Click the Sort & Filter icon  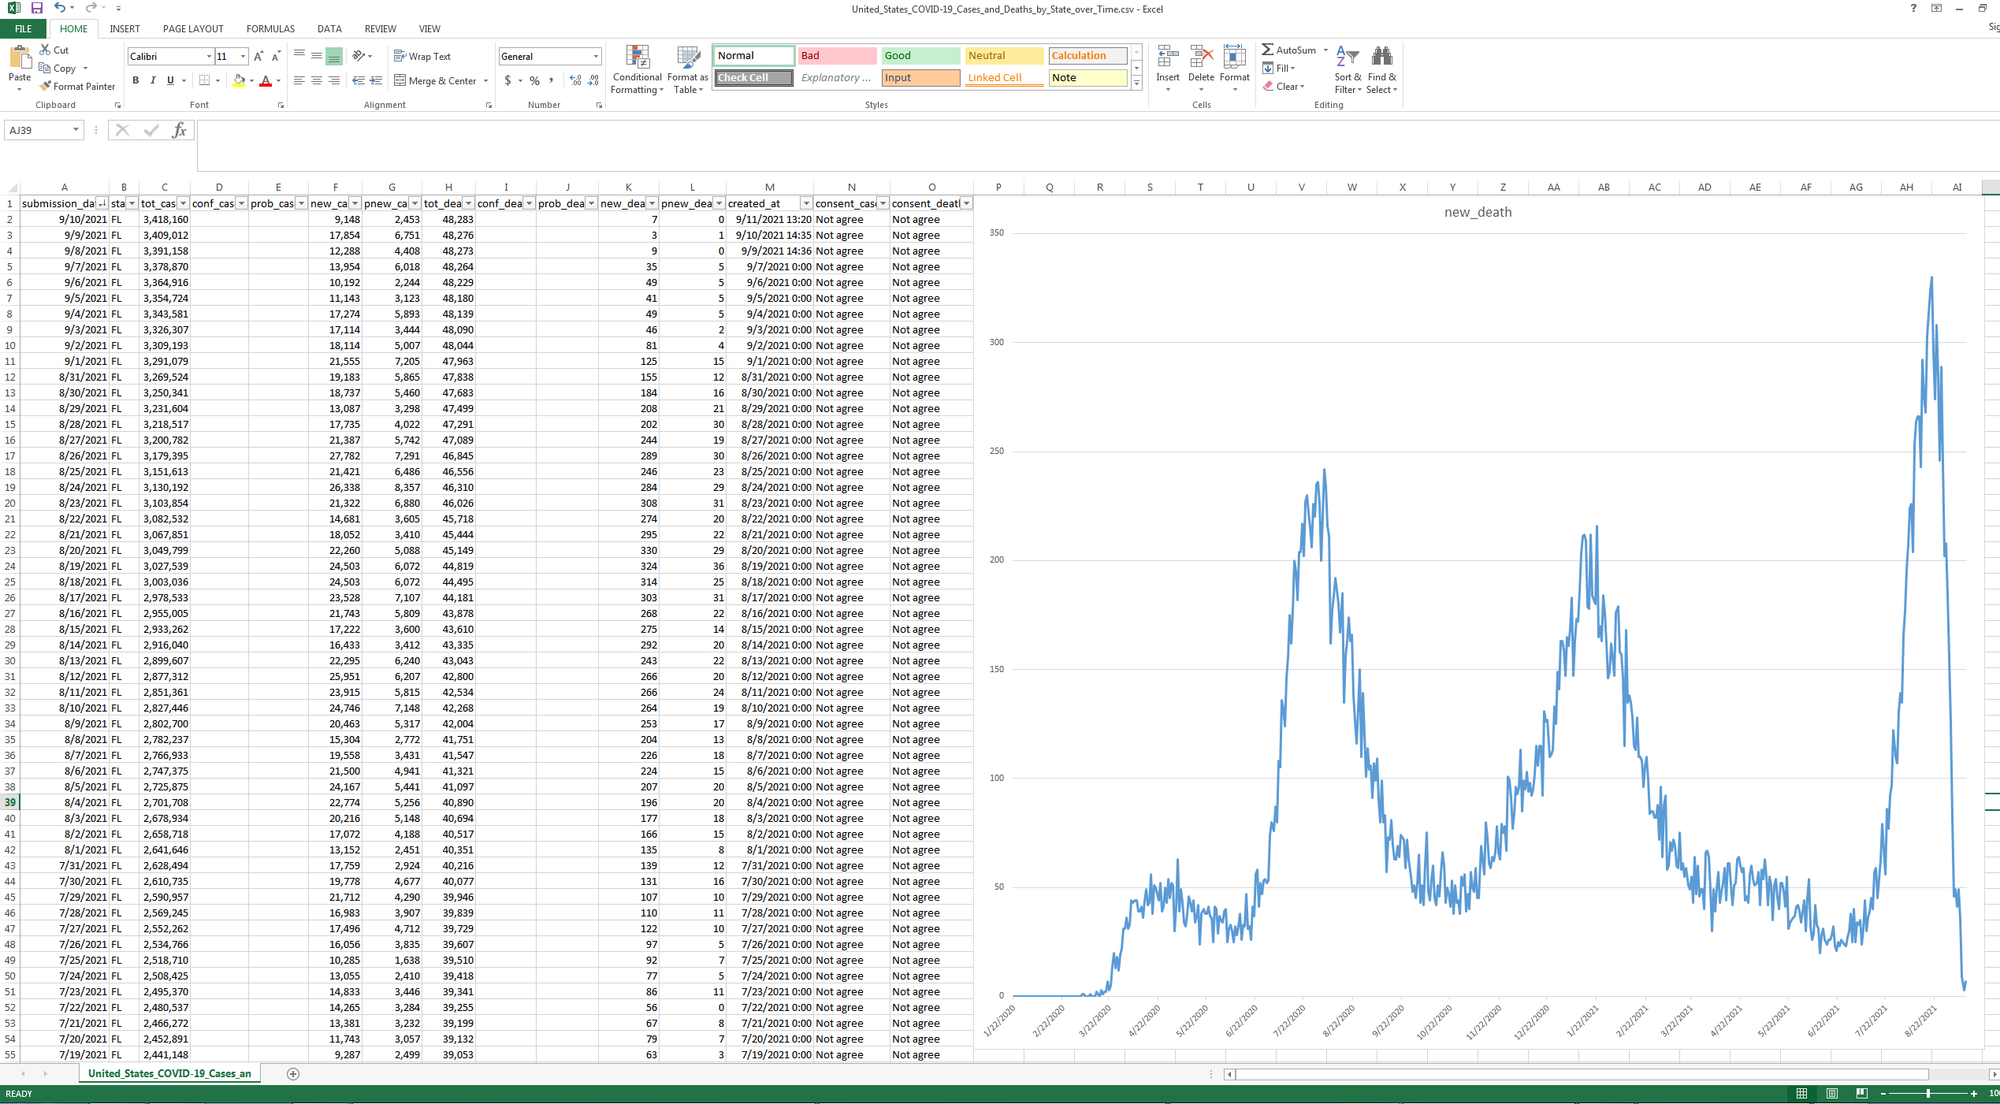click(1347, 57)
